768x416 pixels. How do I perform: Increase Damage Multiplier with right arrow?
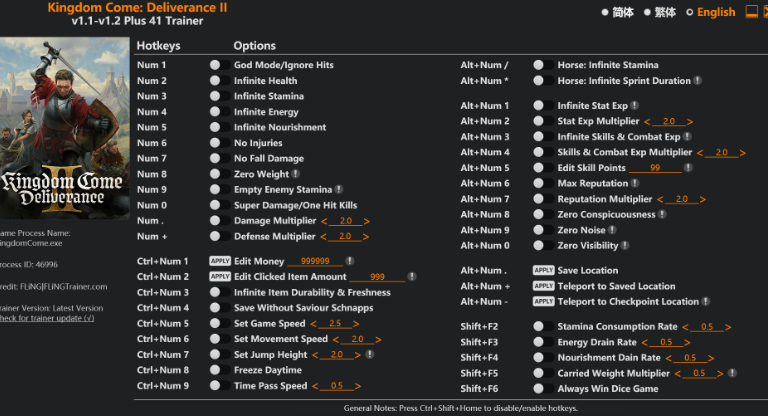(362, 221)
